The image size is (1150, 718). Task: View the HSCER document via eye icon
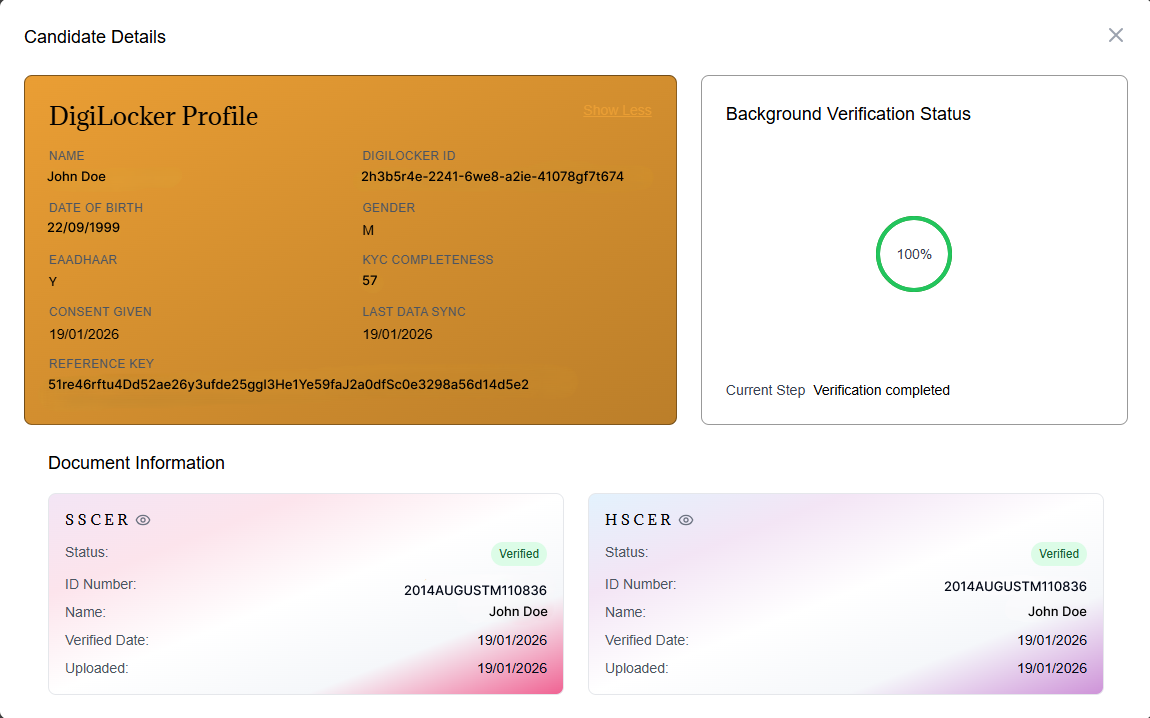click(686, 520)
